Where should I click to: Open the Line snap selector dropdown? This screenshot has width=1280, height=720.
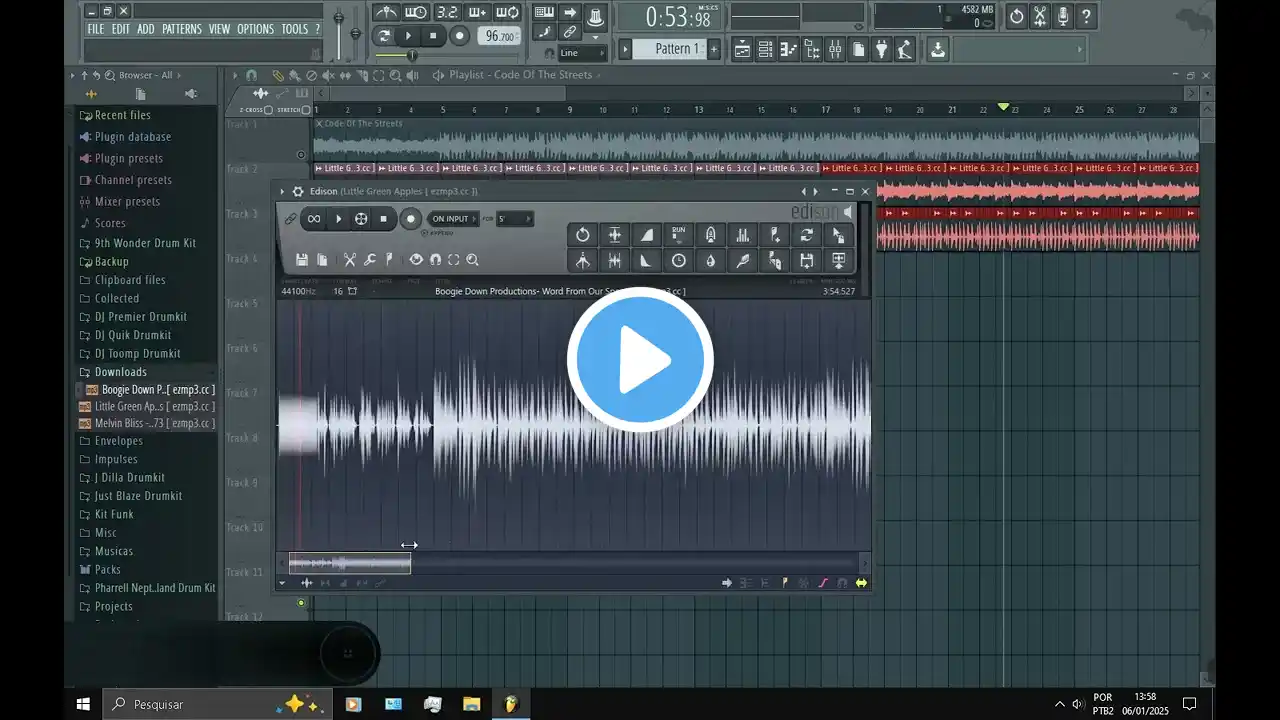point(582,53)
